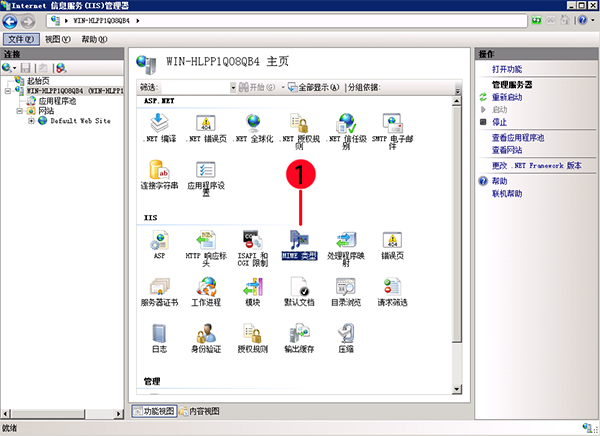Open the 服务器证书 feature icon
The width and height of the screenshot is (600, 436).
click(160, 292)
